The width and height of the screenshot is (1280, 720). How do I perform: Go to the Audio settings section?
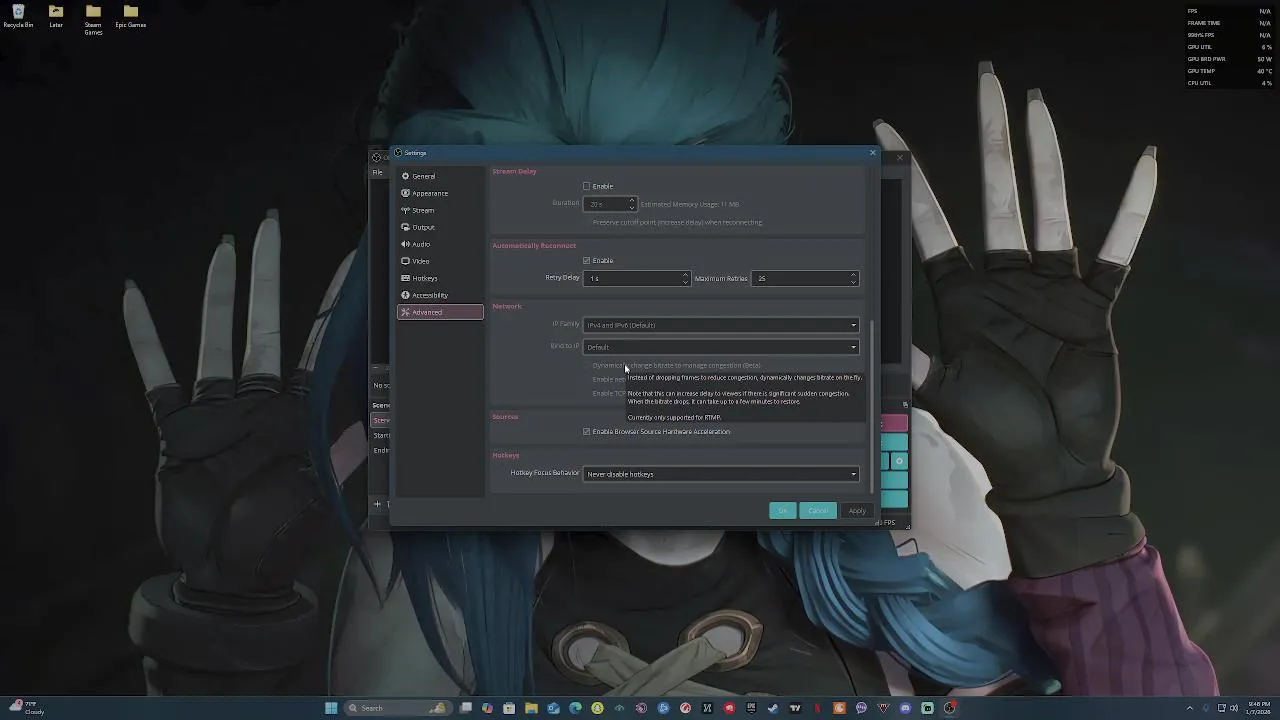(440, 244)
